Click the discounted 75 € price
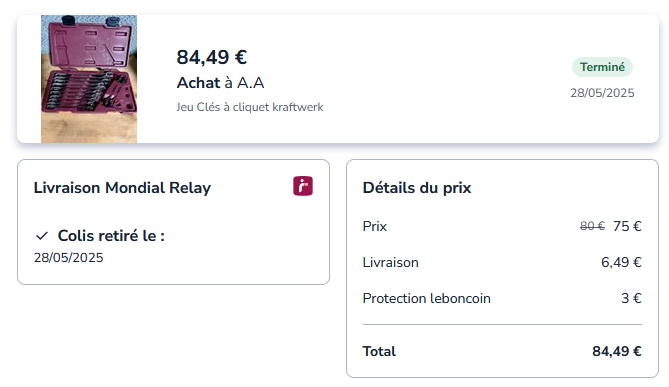This screenshot has width=669, height=387. tap(627, 226)
